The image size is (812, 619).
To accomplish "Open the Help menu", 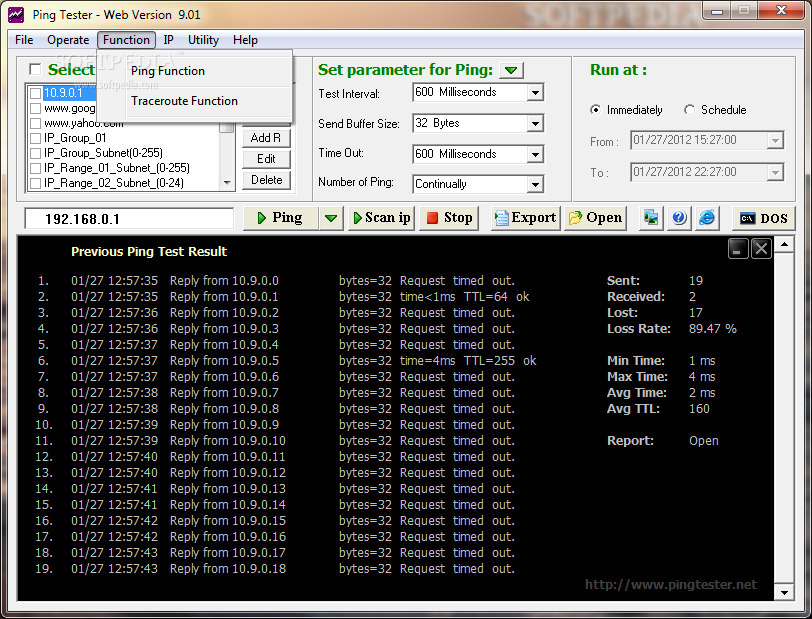I will 245,40.
